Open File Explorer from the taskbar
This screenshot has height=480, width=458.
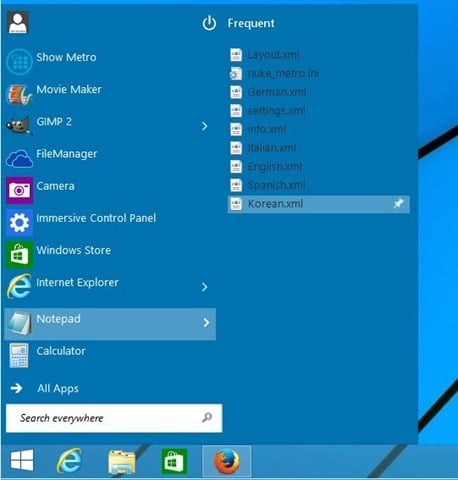(x=122, y=462)
